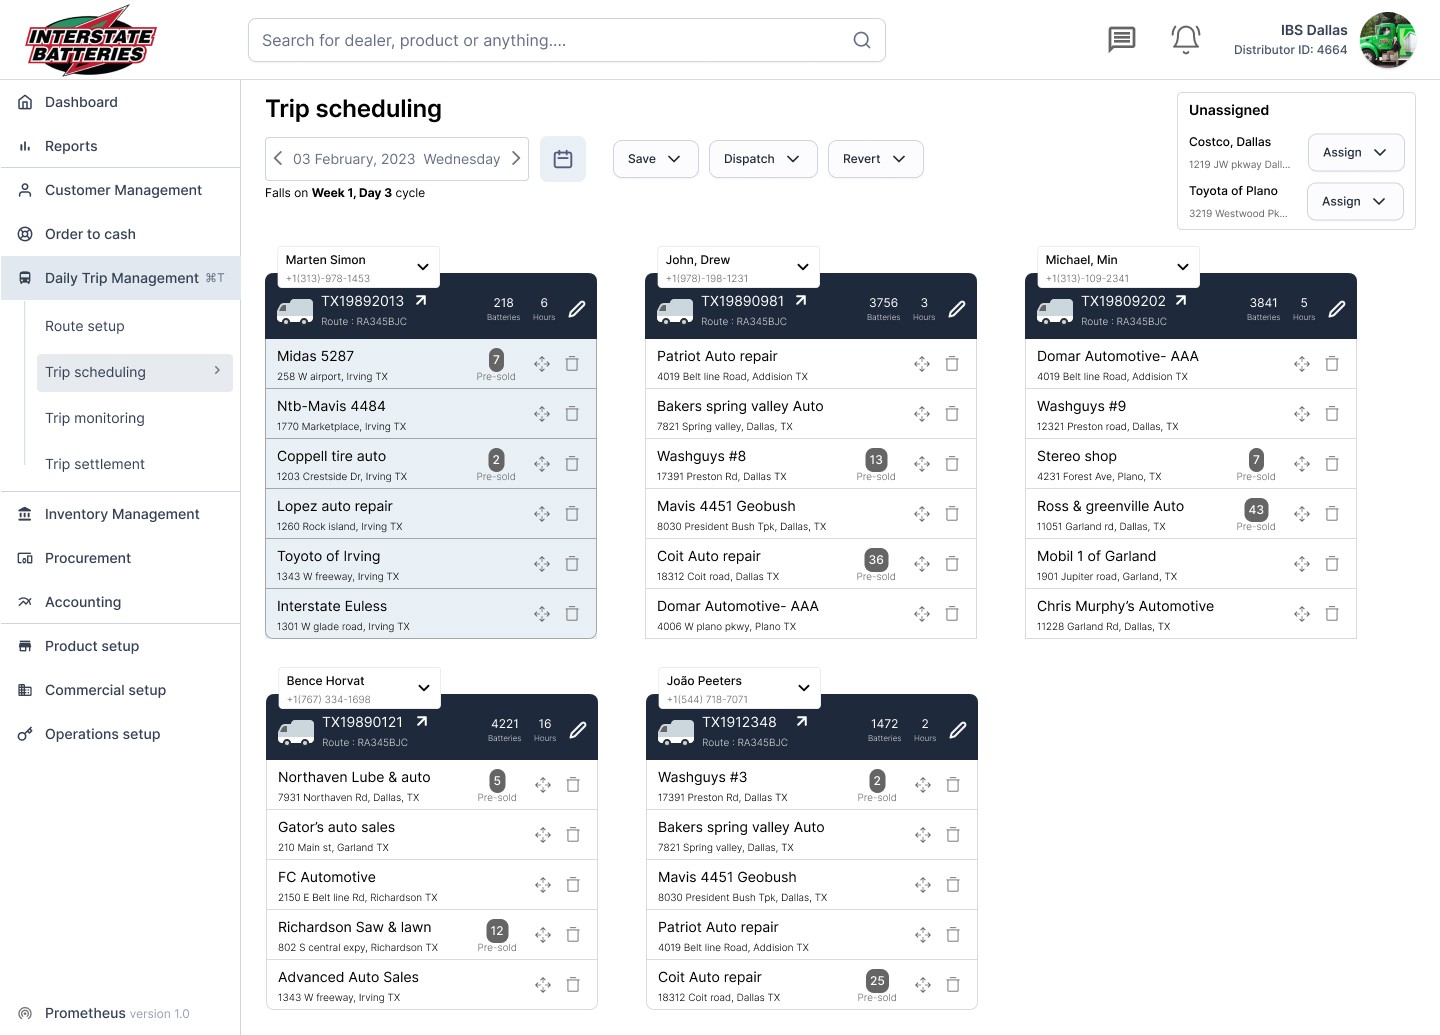Delete the Midas 5287 stop
The height and width of the screenshot is (1035, 1440).
tap(572, 364)
